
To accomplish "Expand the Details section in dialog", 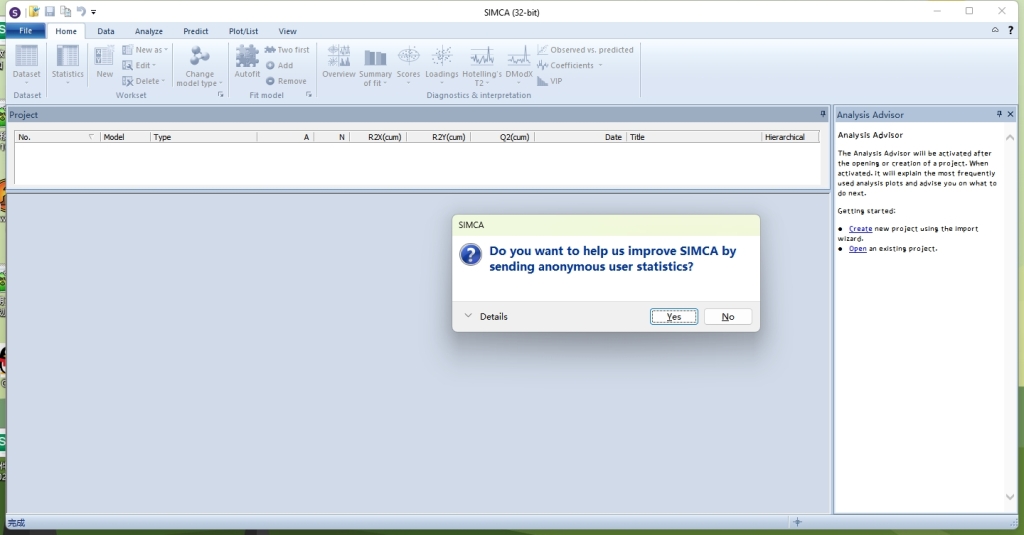I will coord(486,317).
